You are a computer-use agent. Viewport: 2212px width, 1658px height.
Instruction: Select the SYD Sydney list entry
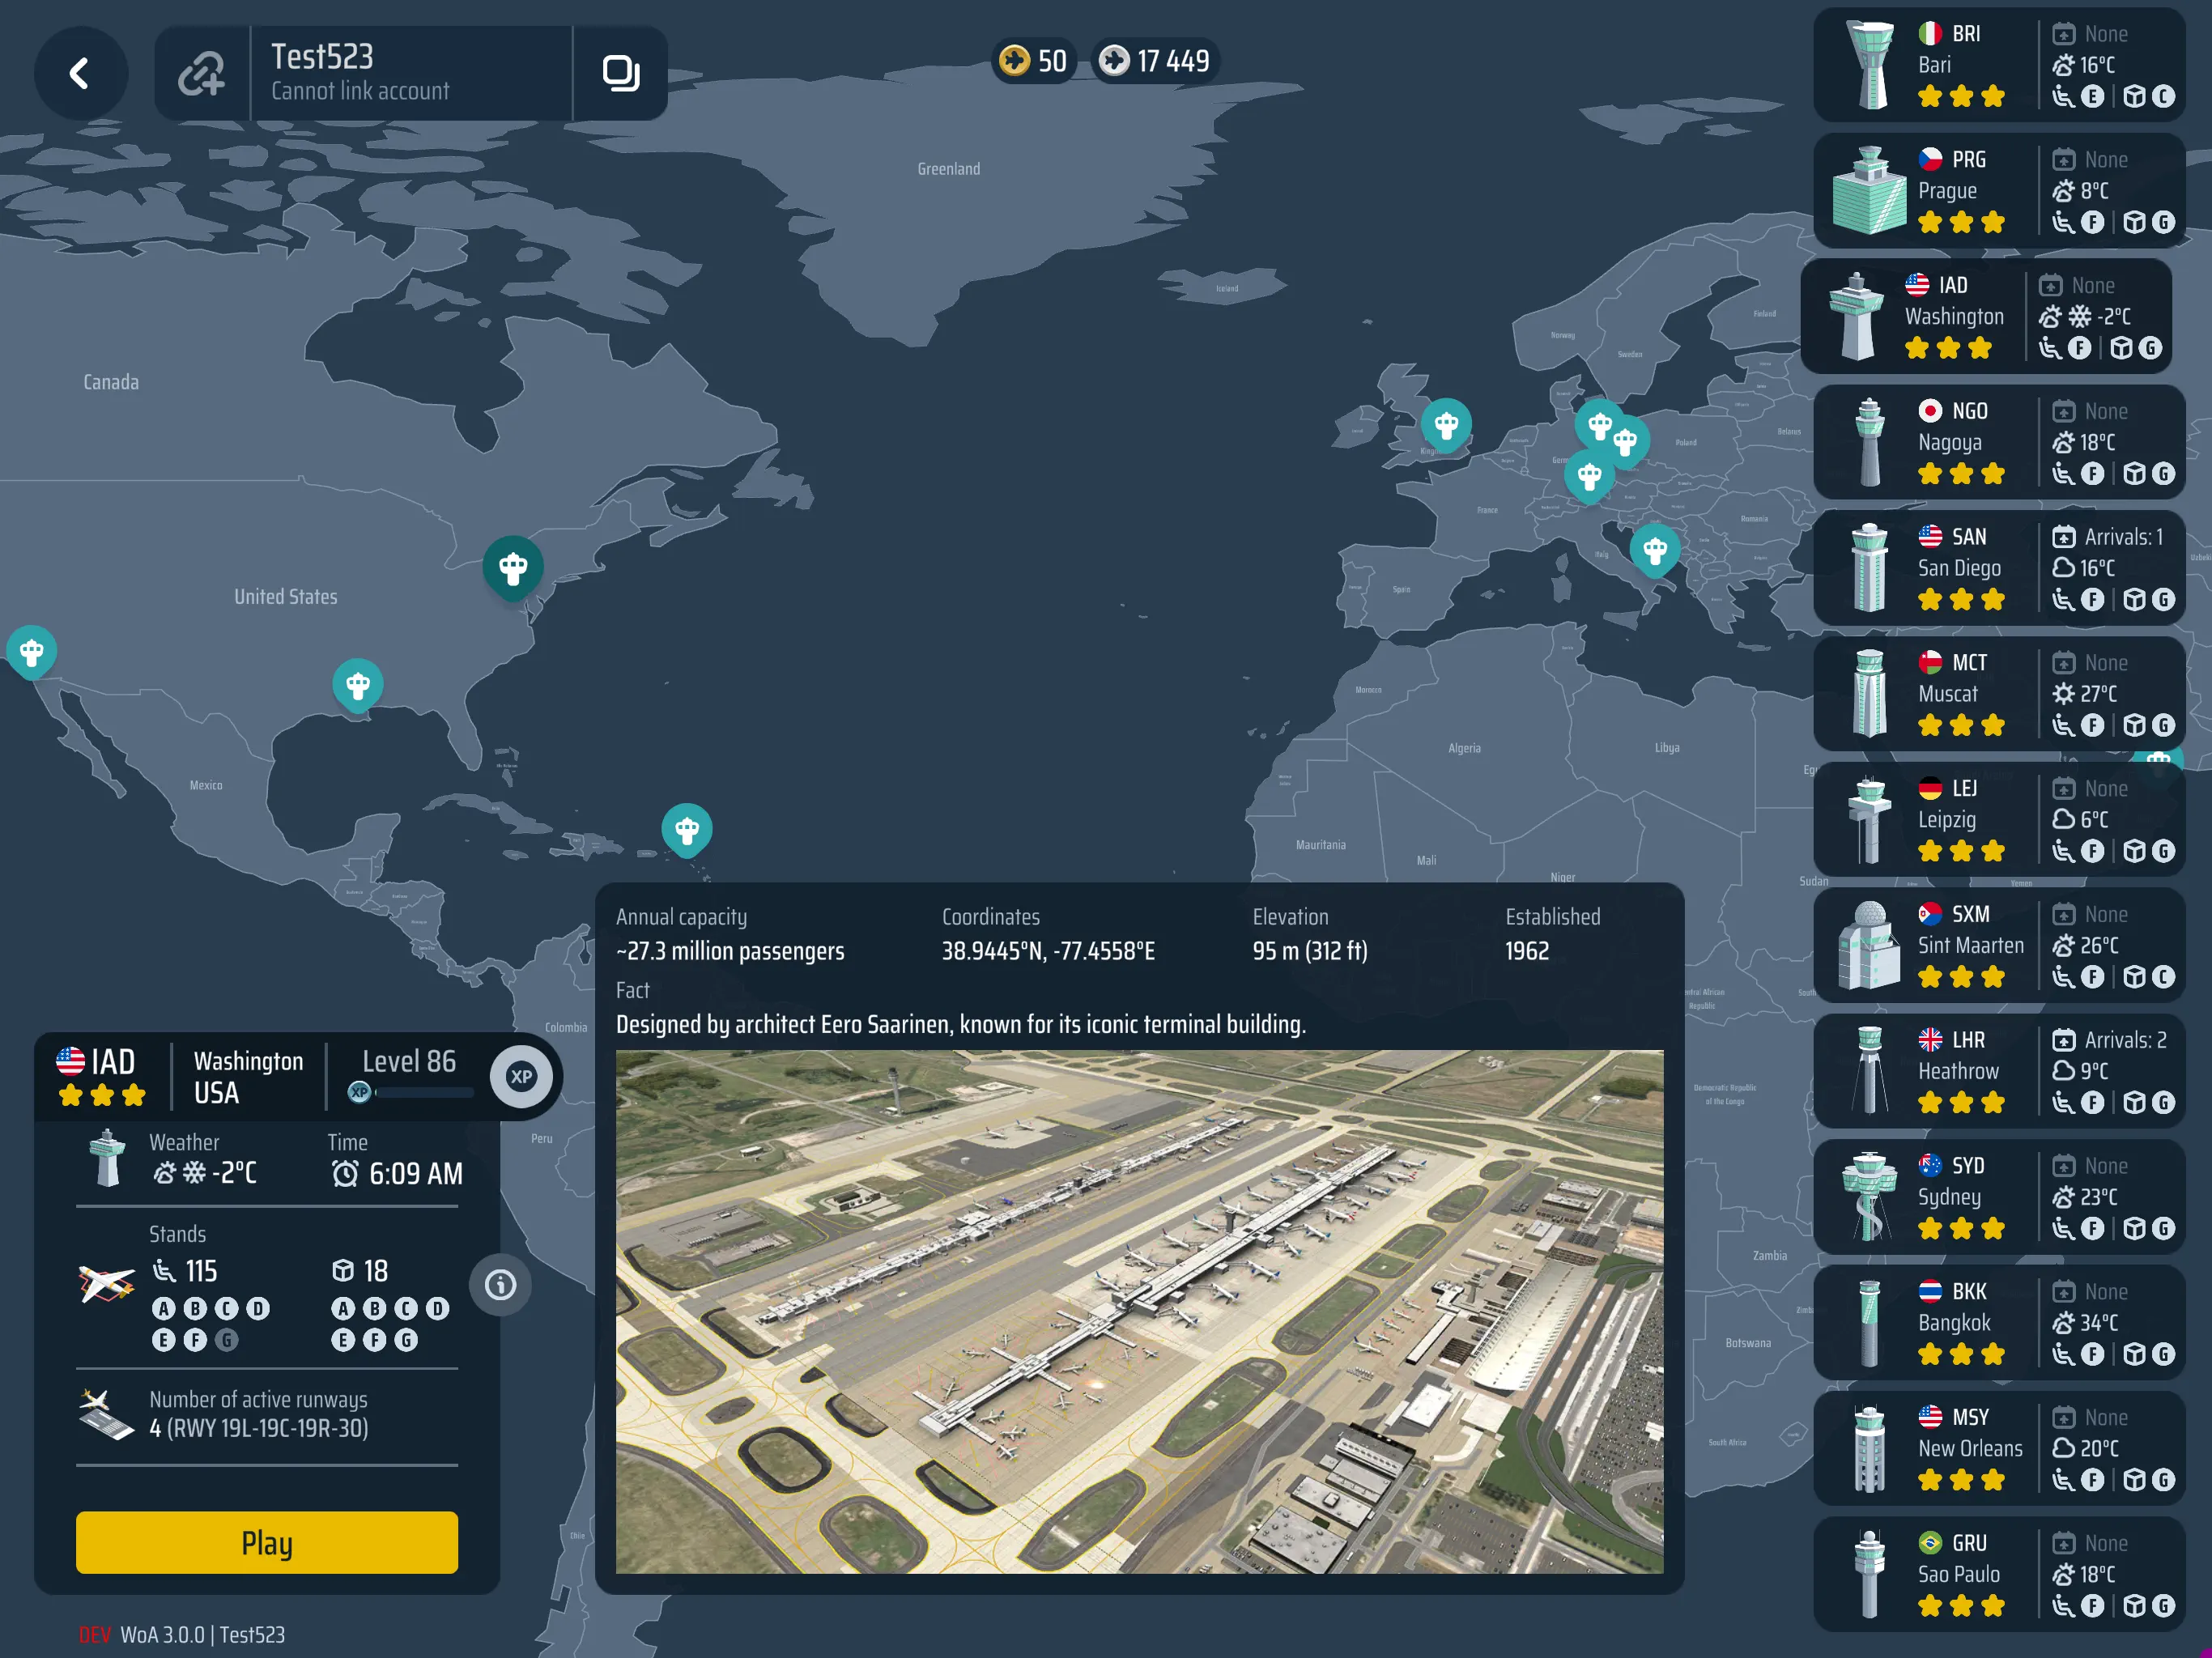coord(1998,1197)
